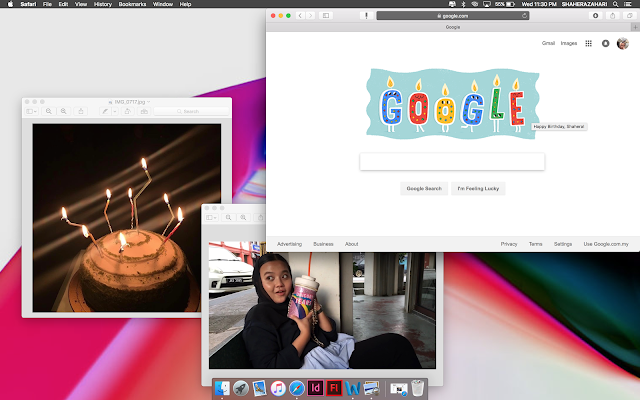Show all Safari tabs
The image size is (640, 400).
[630, 16]
